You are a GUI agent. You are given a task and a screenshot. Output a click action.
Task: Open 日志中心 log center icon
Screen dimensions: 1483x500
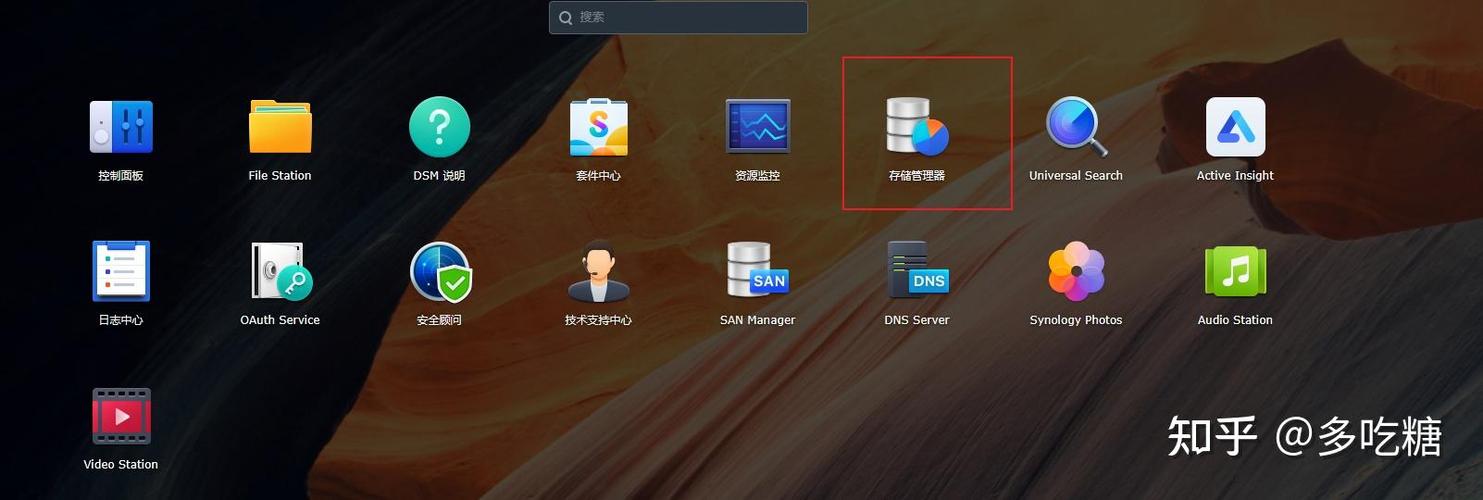click(x=121, y=271)
